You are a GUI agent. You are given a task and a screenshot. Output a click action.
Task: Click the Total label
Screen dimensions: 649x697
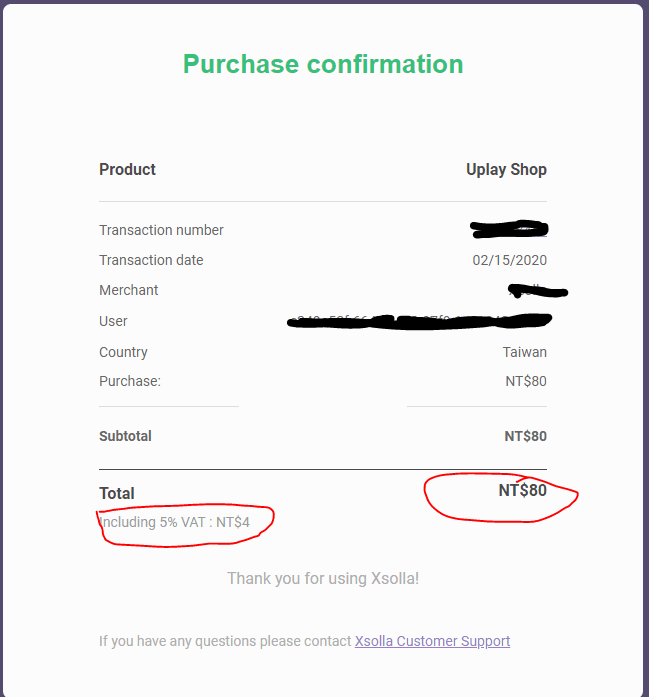point(117,493)
